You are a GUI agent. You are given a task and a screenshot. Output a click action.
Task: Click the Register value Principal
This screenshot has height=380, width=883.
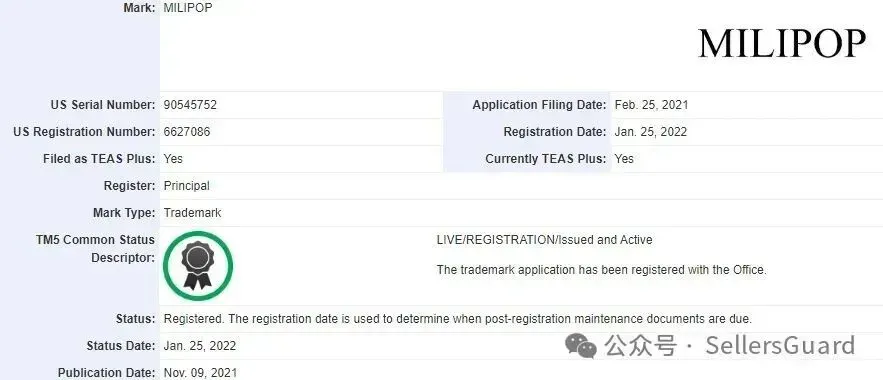click(x=186, y=186)
